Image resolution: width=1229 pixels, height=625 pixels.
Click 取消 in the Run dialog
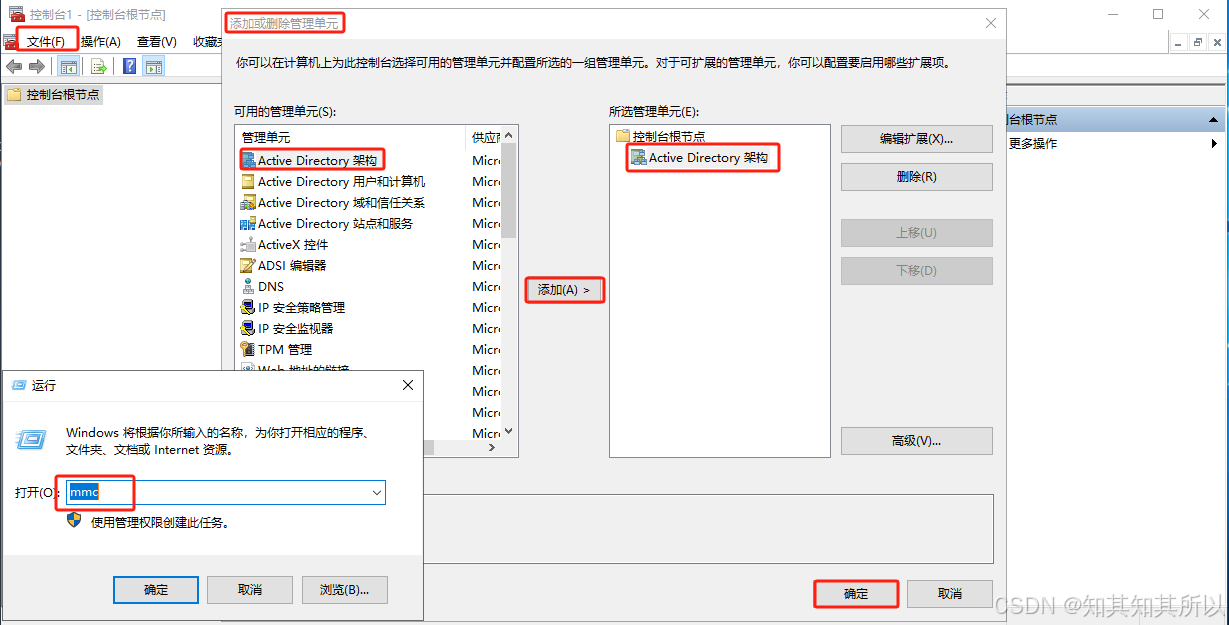pos(250,590)
